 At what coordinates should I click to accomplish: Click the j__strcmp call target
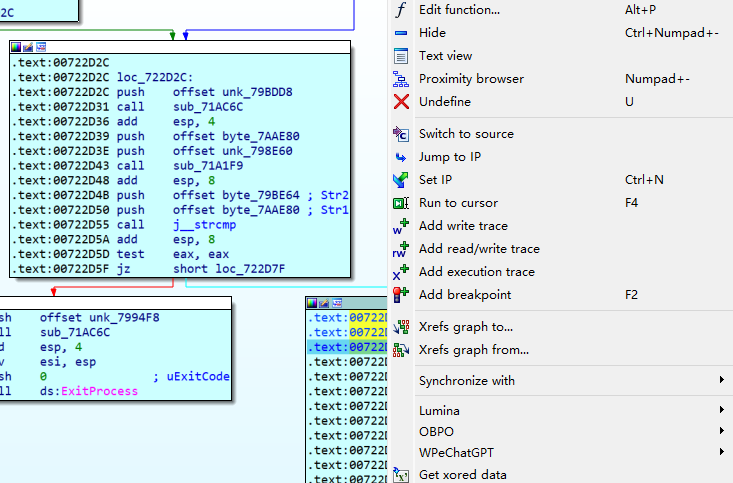pyautogui.click(x=204, y=225)
